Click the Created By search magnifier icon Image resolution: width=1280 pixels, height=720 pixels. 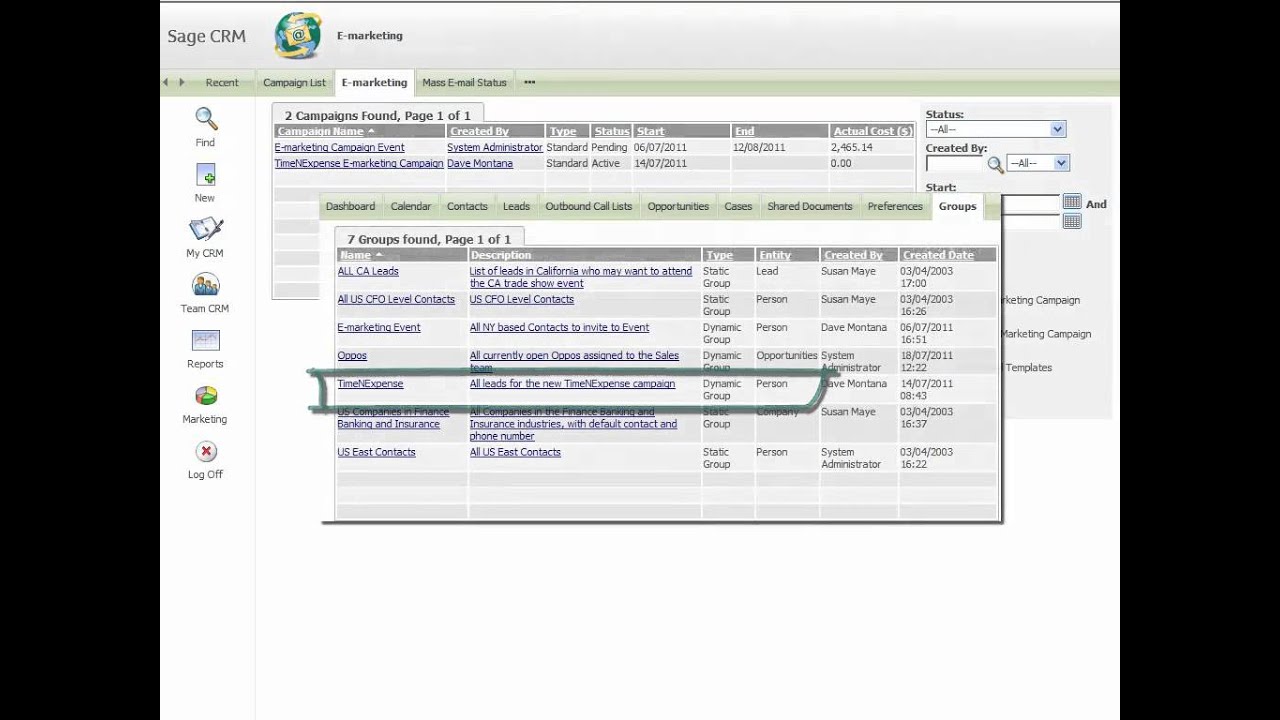pyautogui.click(x=995, y=165)
